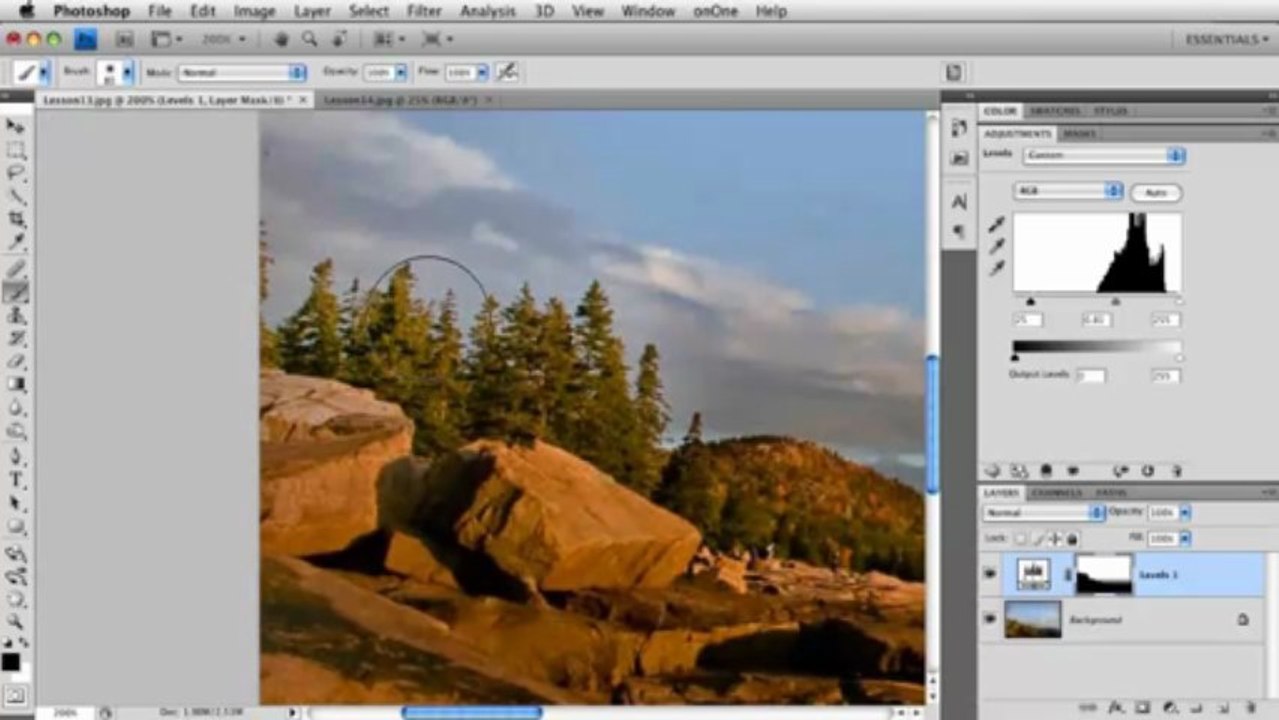This screenshot has height=720, width=1279.
Task: Pick the gray point eyedropper in Levels
Action: [996, 246]
